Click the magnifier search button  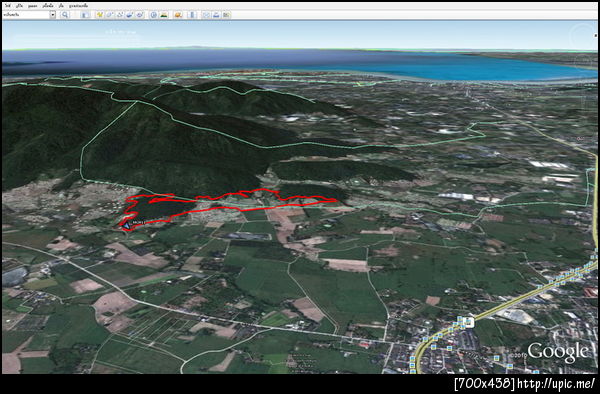[x=65, y=15]
